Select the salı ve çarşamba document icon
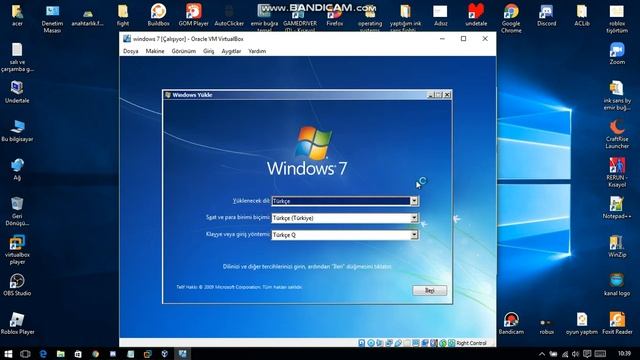Screen dimensions: 640x360 [x=17, y=57]
